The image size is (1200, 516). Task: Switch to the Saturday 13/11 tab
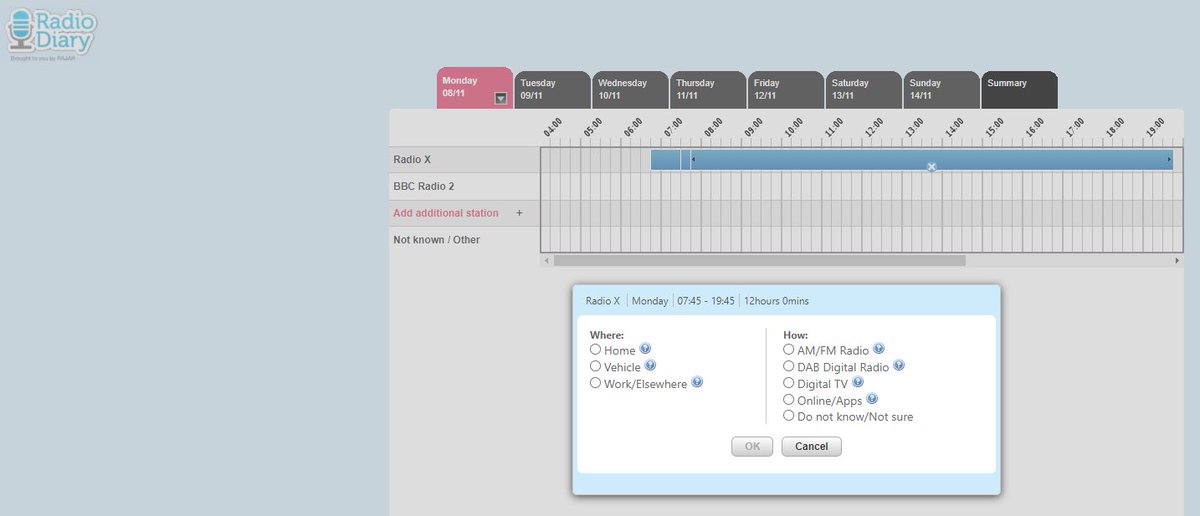[x=864, y=89]
